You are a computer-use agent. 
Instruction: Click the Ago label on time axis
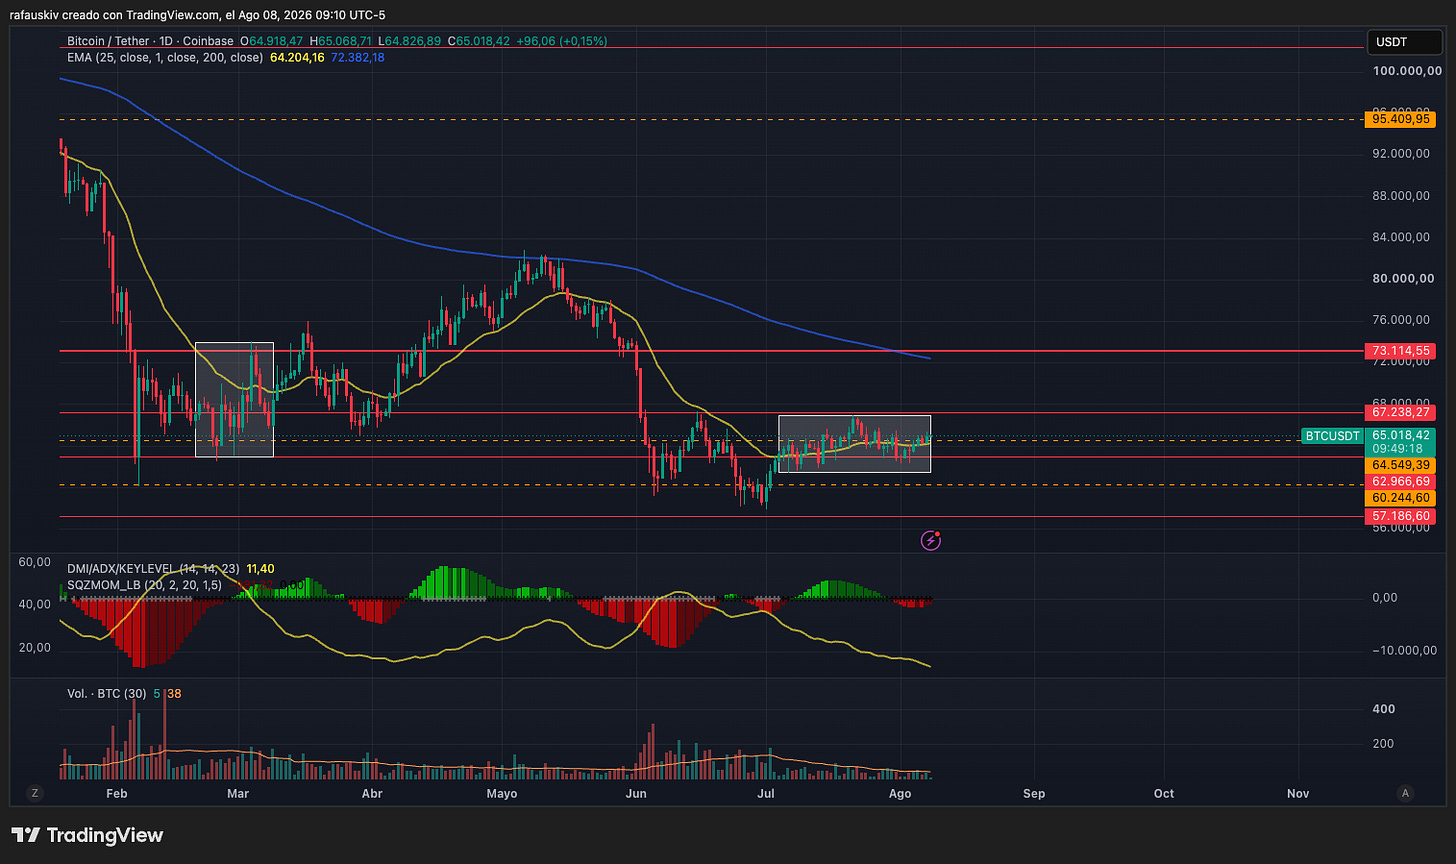(900, 793)
